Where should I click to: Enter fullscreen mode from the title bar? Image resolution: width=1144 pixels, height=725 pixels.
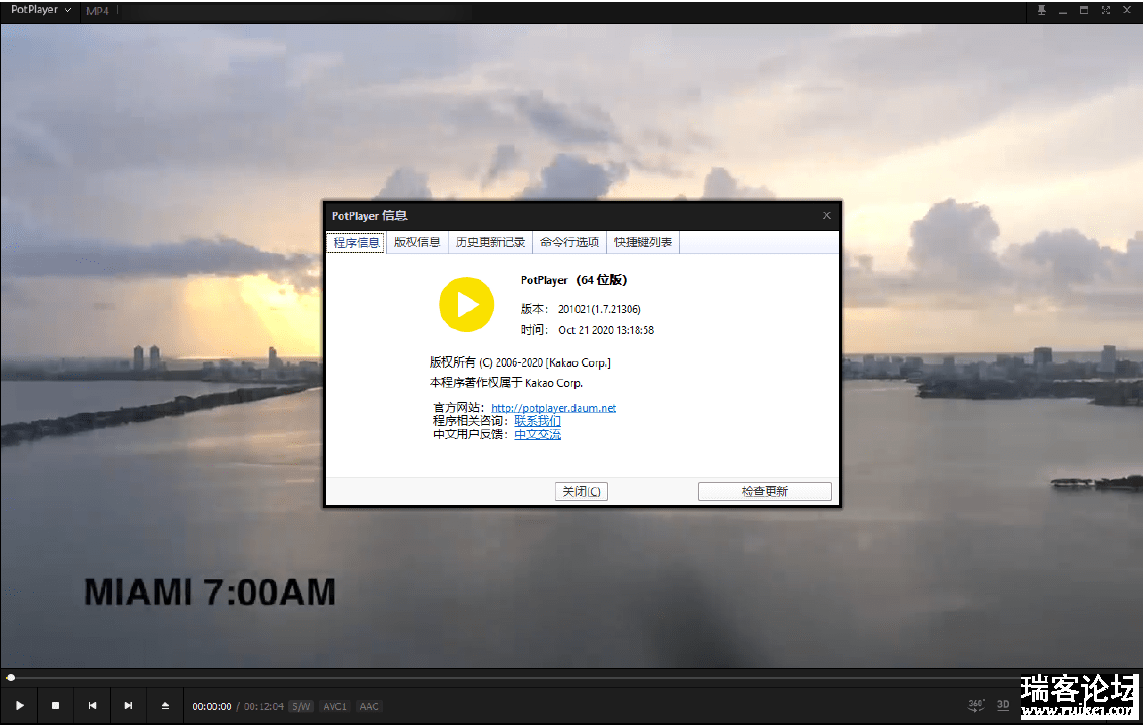1106,10
